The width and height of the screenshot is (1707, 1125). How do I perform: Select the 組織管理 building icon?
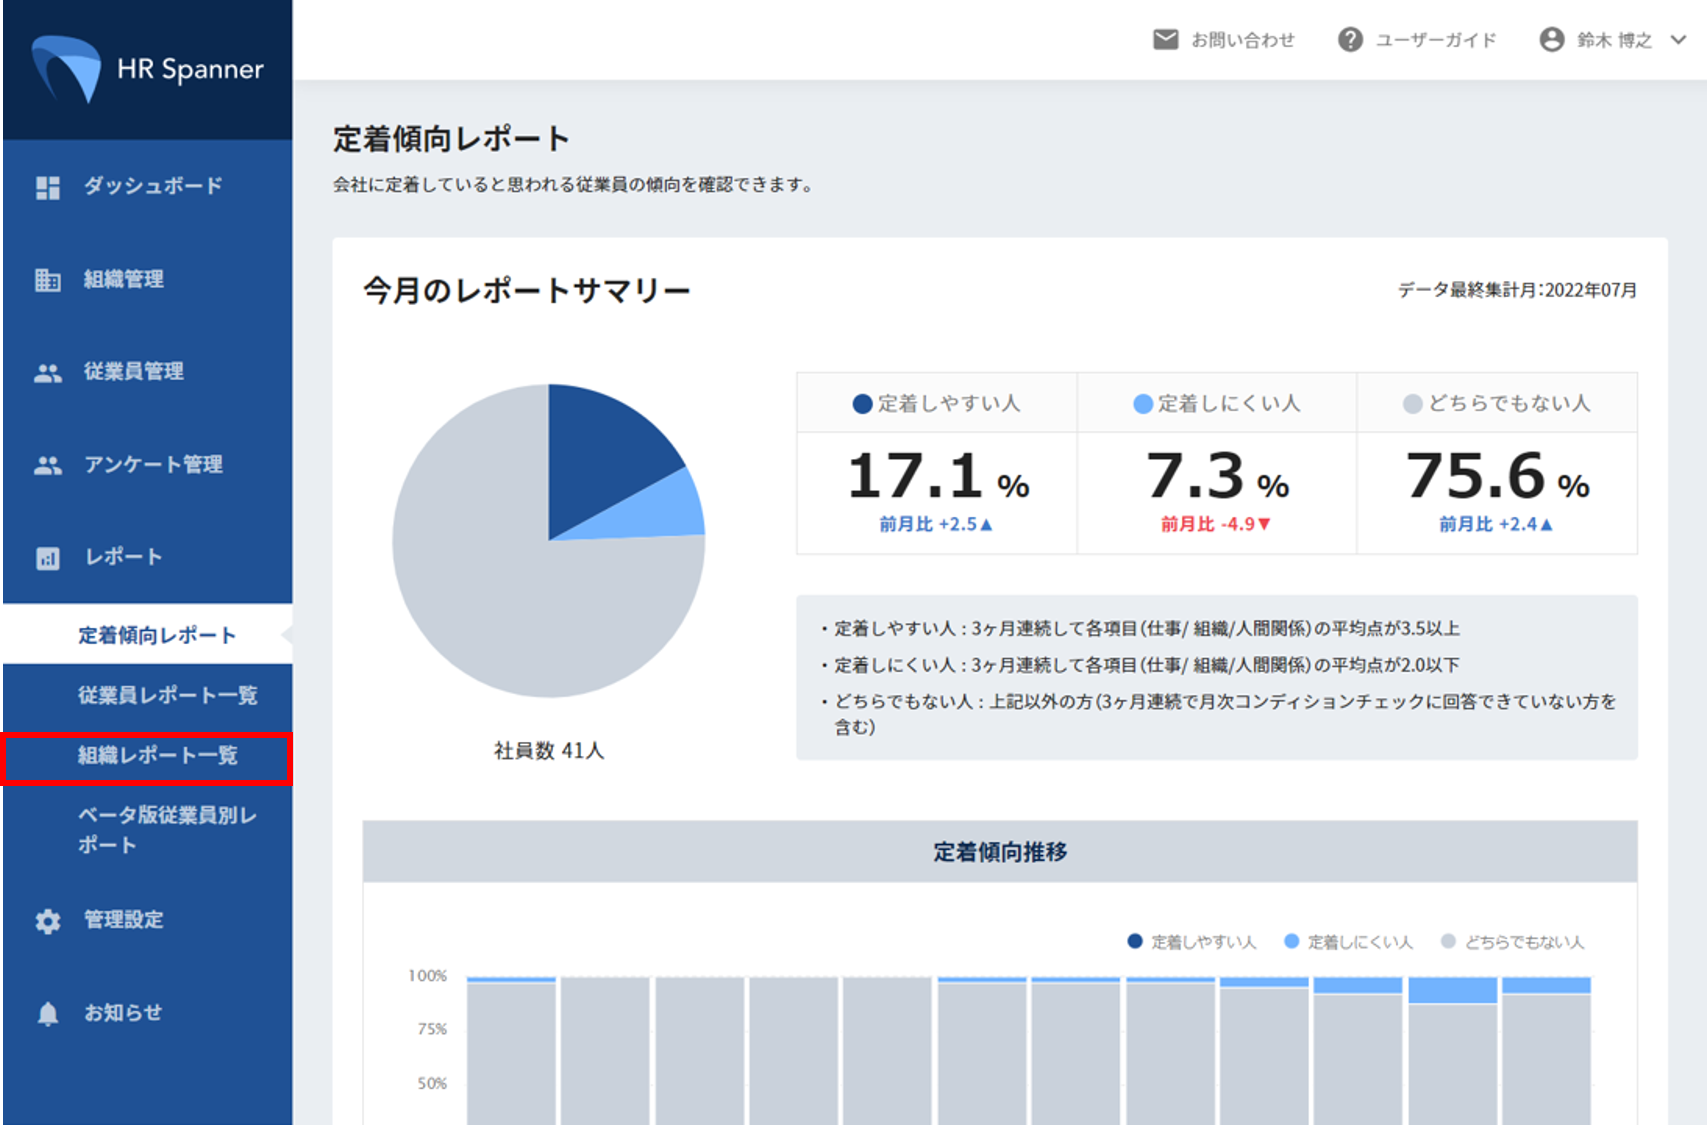47,279
